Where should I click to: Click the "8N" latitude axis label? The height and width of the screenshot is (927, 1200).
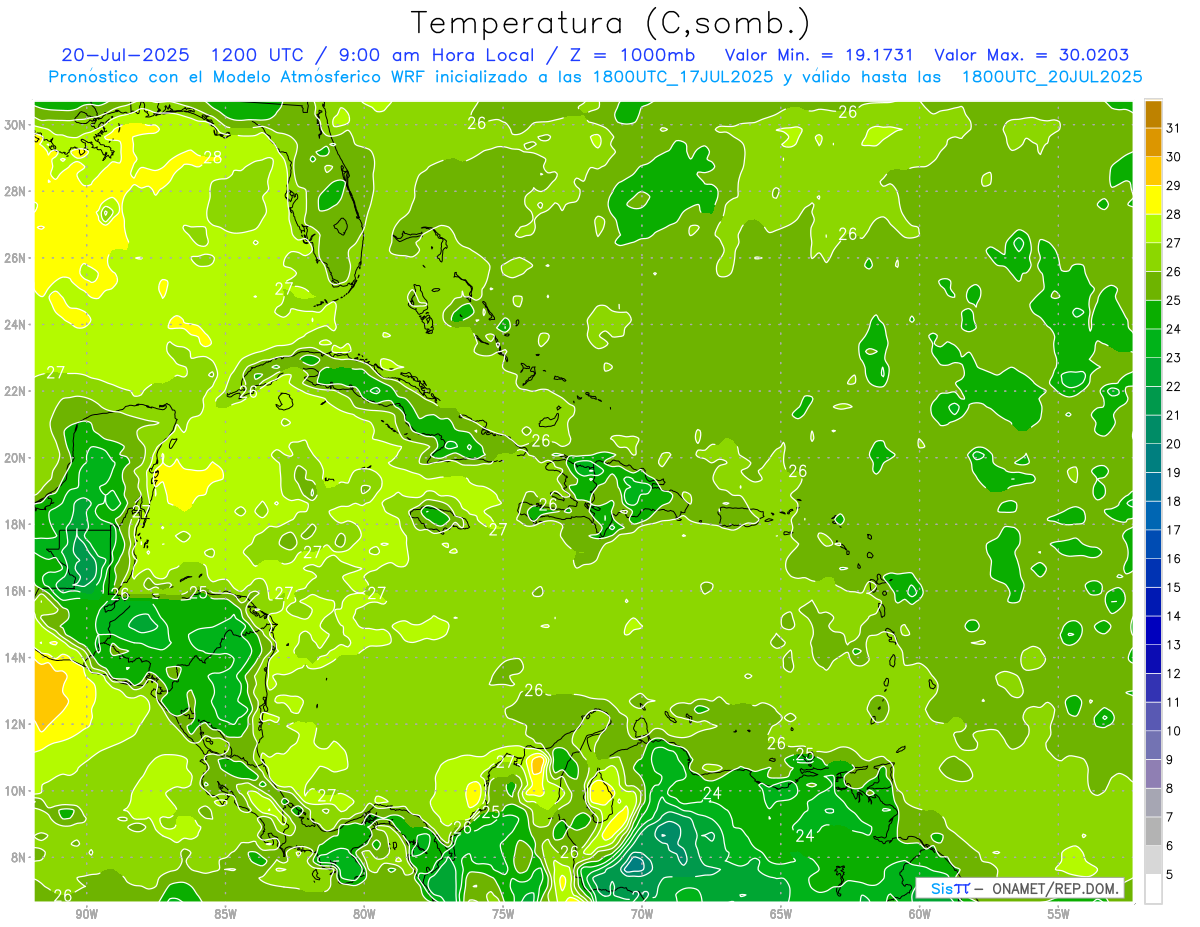tap(20, 858)
